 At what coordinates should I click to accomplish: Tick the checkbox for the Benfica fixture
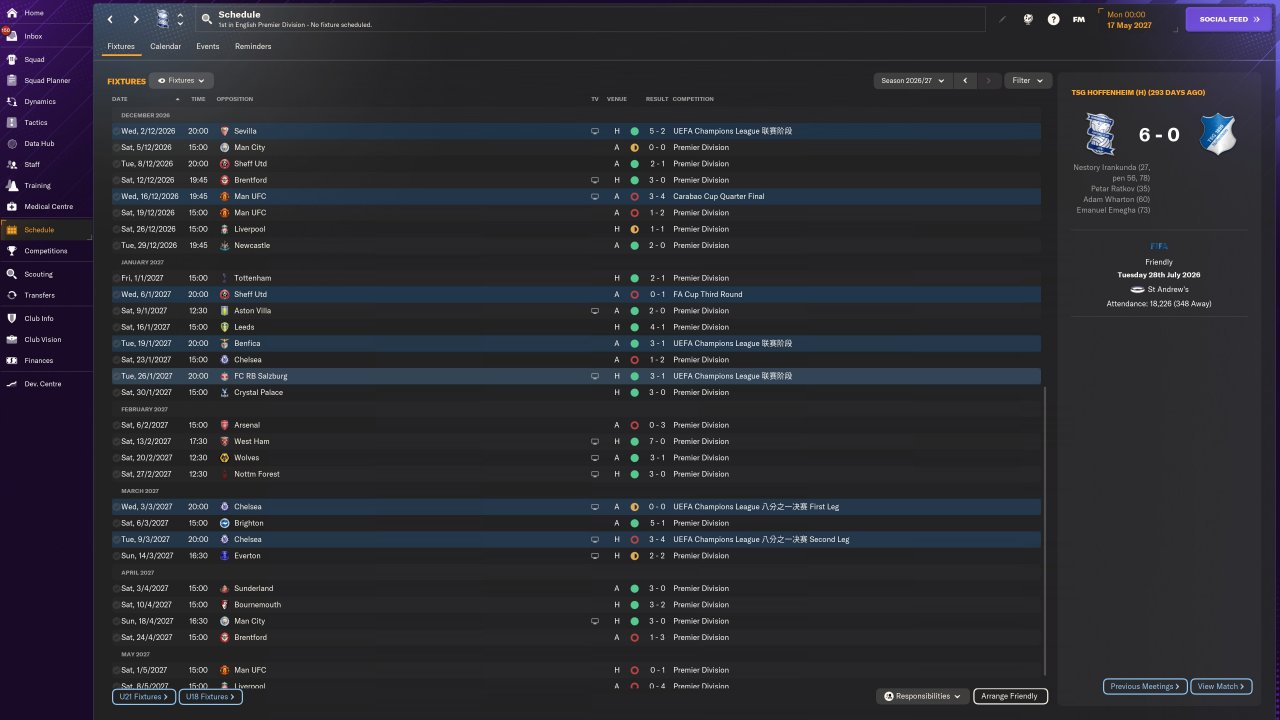[x=116, y=343]
